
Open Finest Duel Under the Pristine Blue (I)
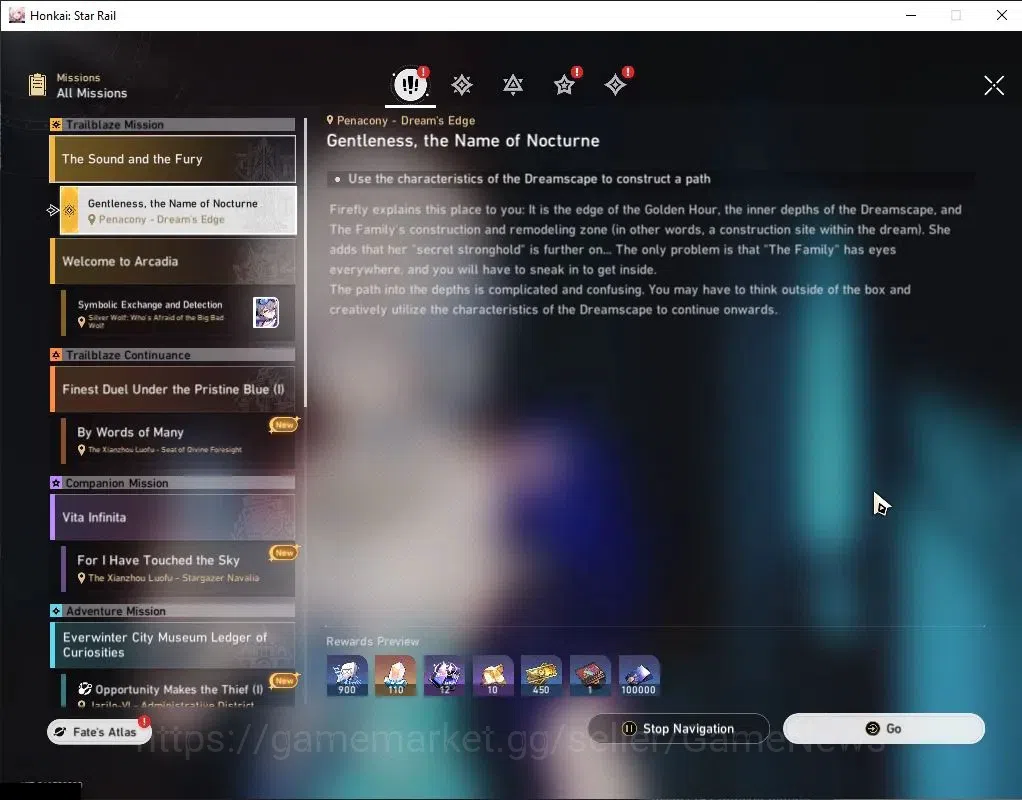point(173,389)
